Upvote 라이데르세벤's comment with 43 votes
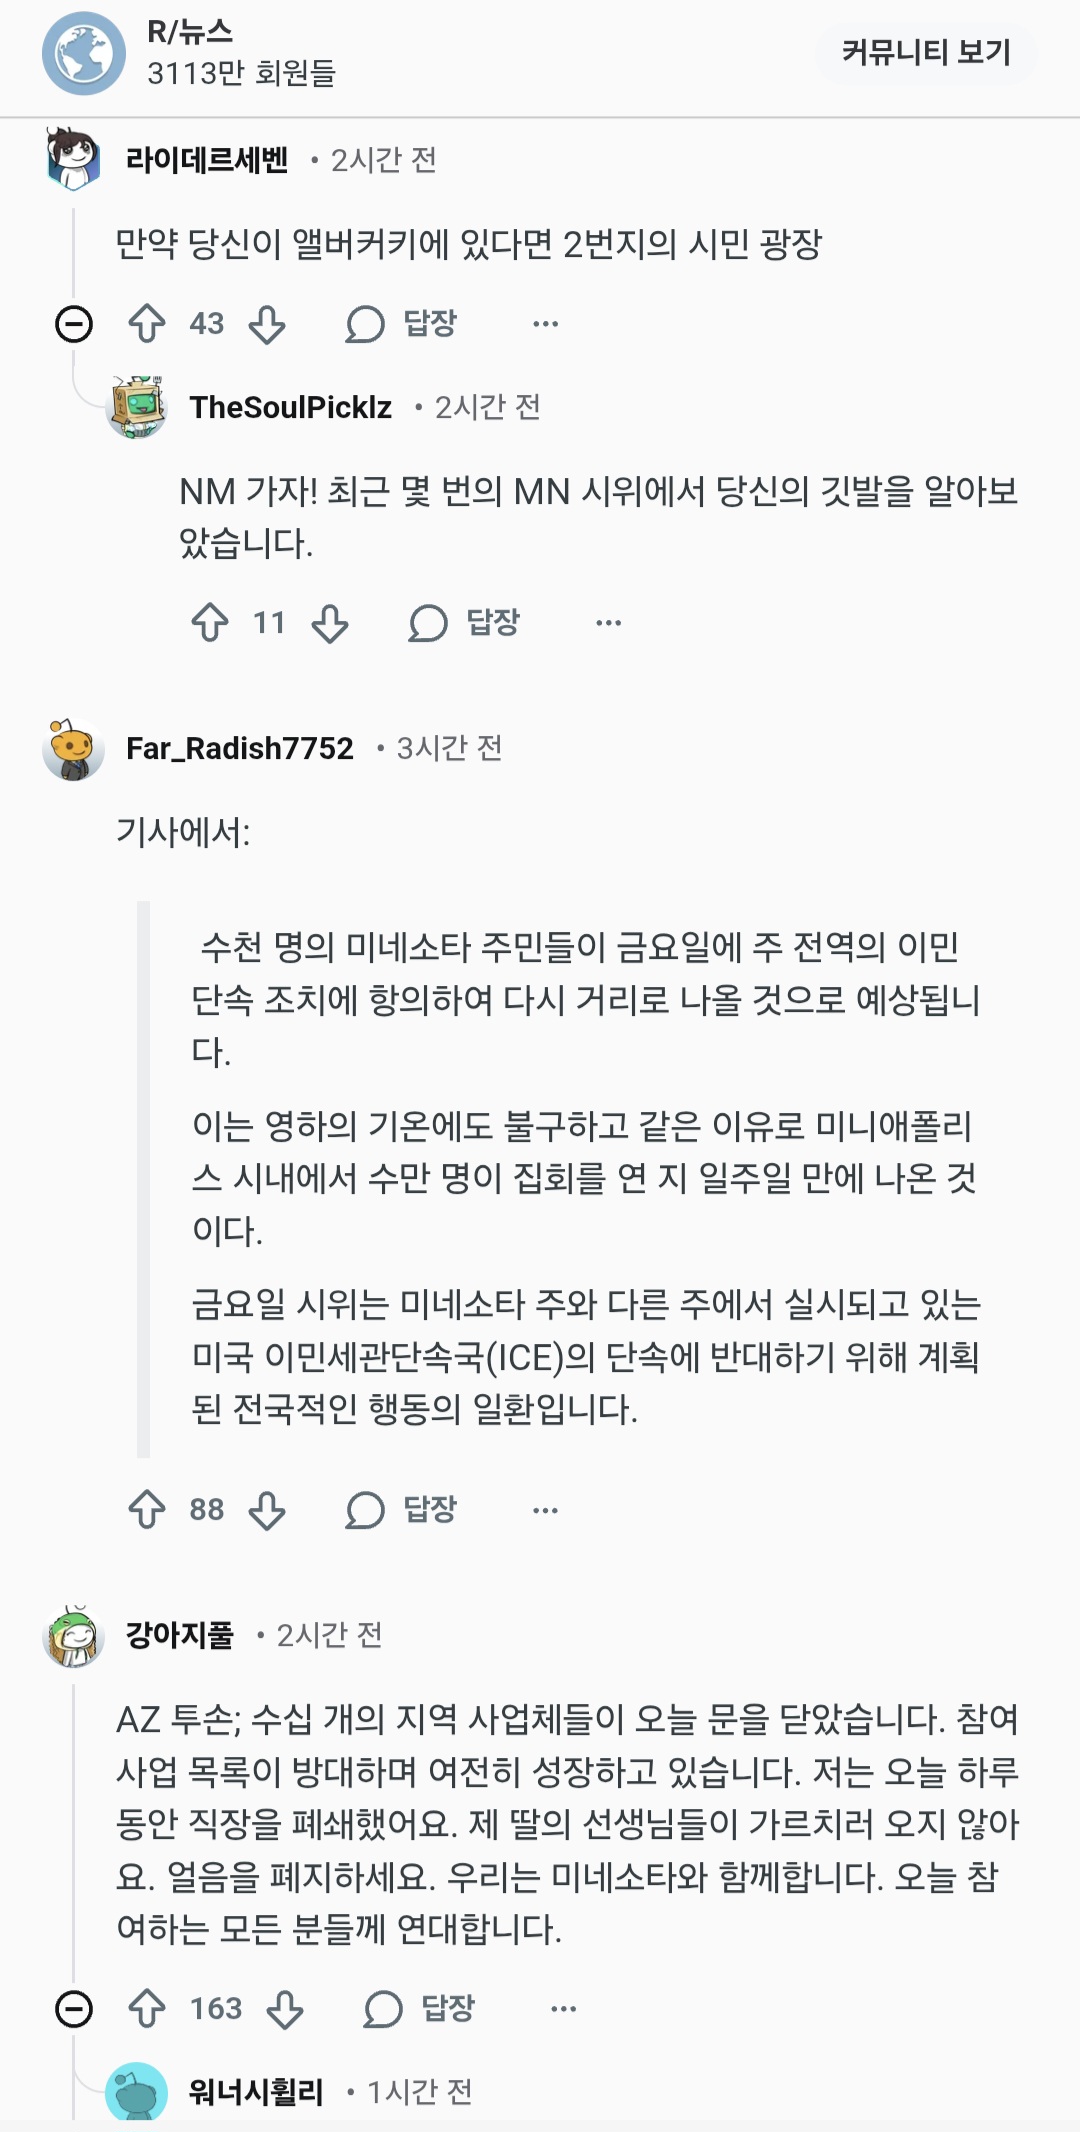Image resolution: width=1080 pixels, height=2132 pixels. 147,324
